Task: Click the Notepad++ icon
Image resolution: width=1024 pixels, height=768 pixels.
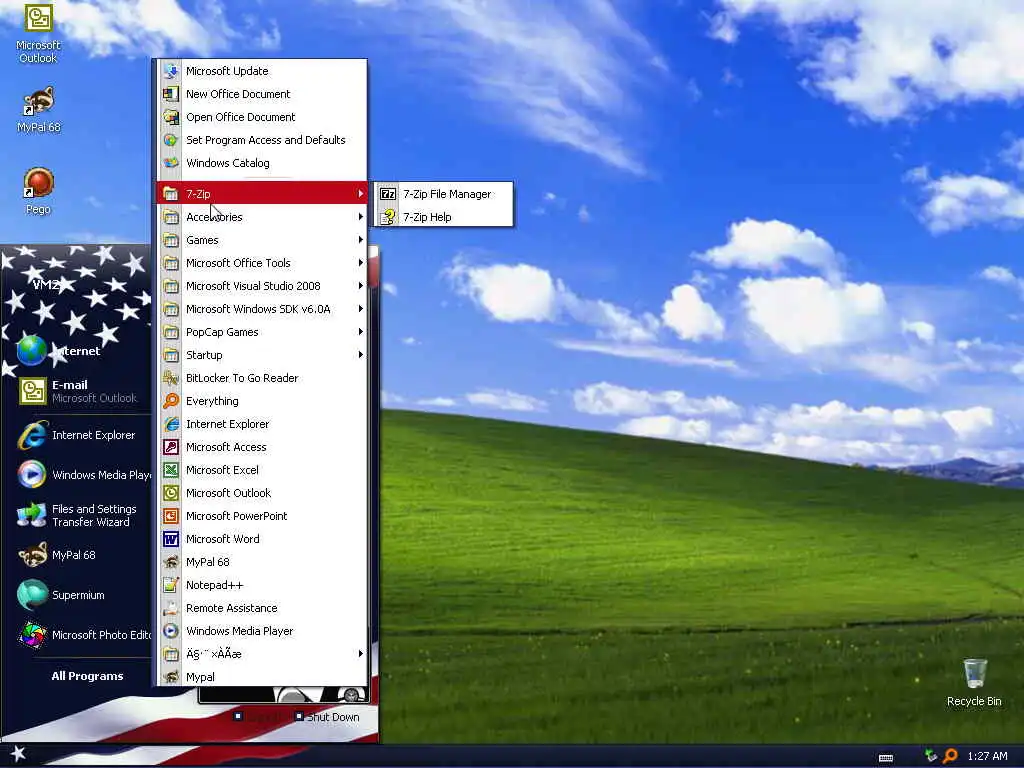Action: (x=171, y=584)
